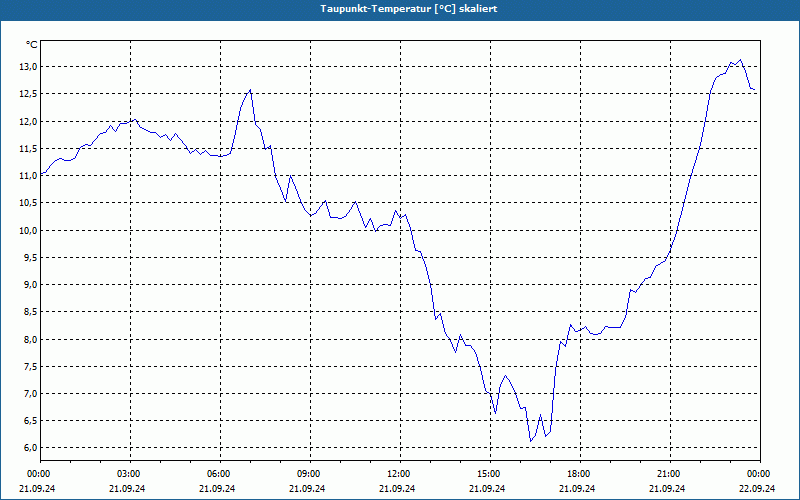Click the curve peak near 07:00
Screen dimensions: 800x500
pos(250,90)
